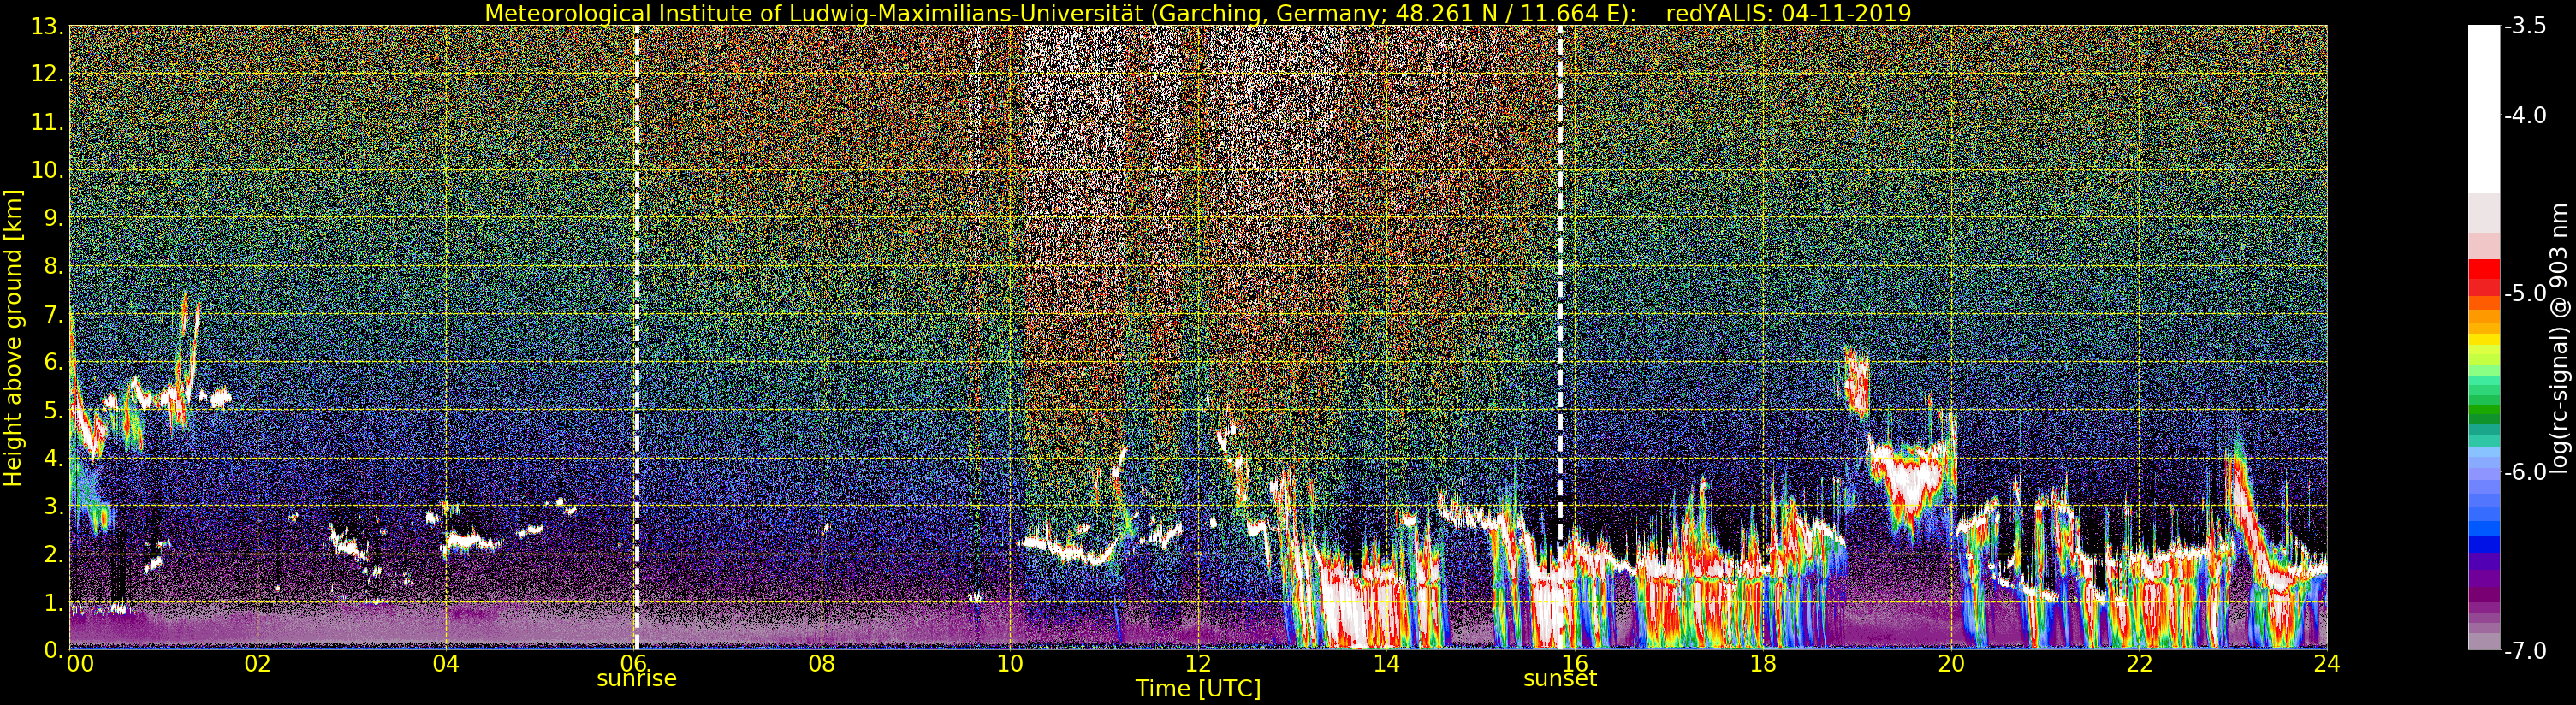Click the '-7.0' colorbar tick value
The height and width of the screenshot is (705, 2576).
pyautogui.click(x=2524, y=650)
